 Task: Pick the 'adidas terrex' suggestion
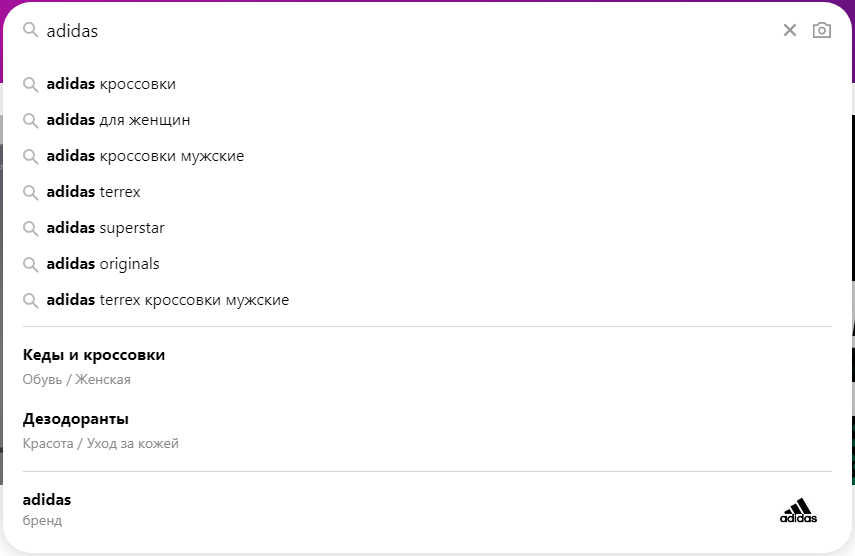click(94, 192)
